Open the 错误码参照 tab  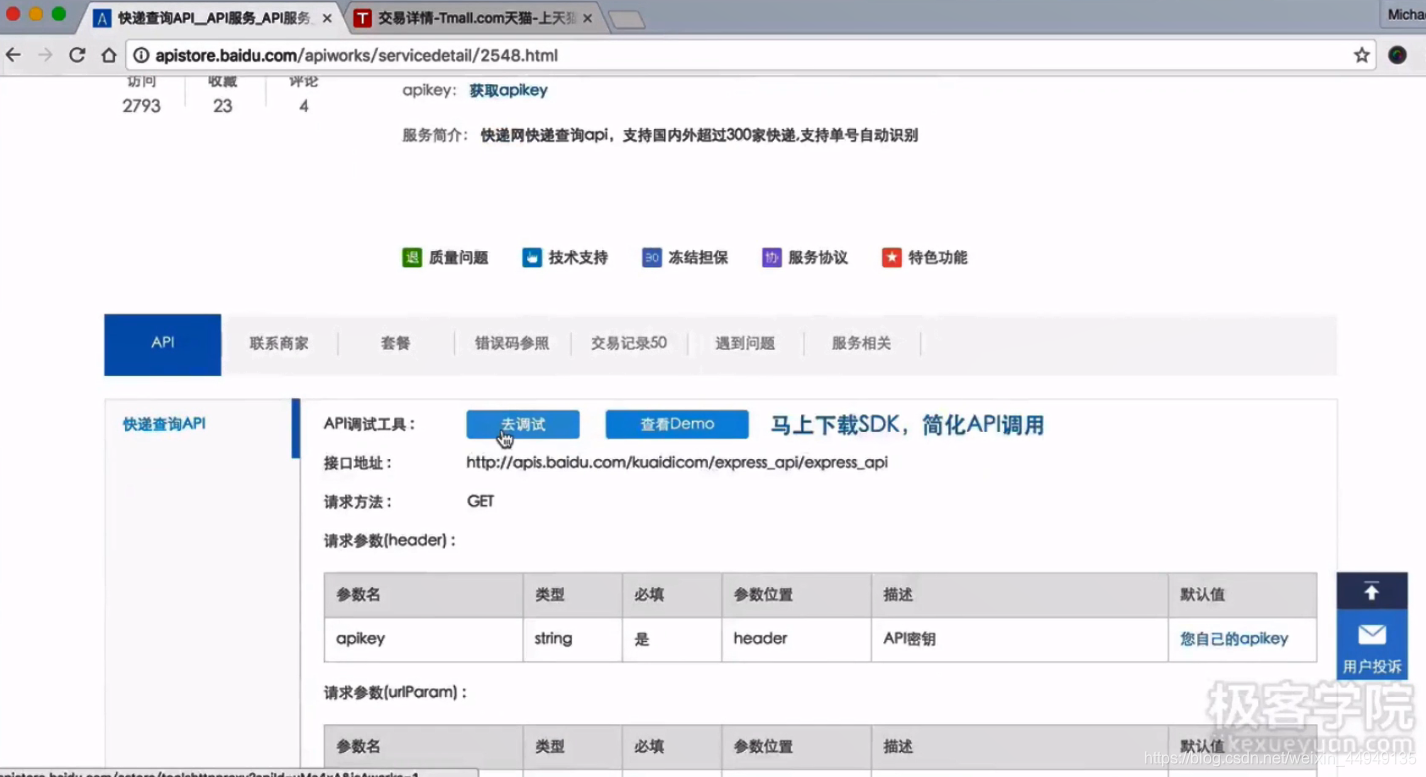point(512,343)
